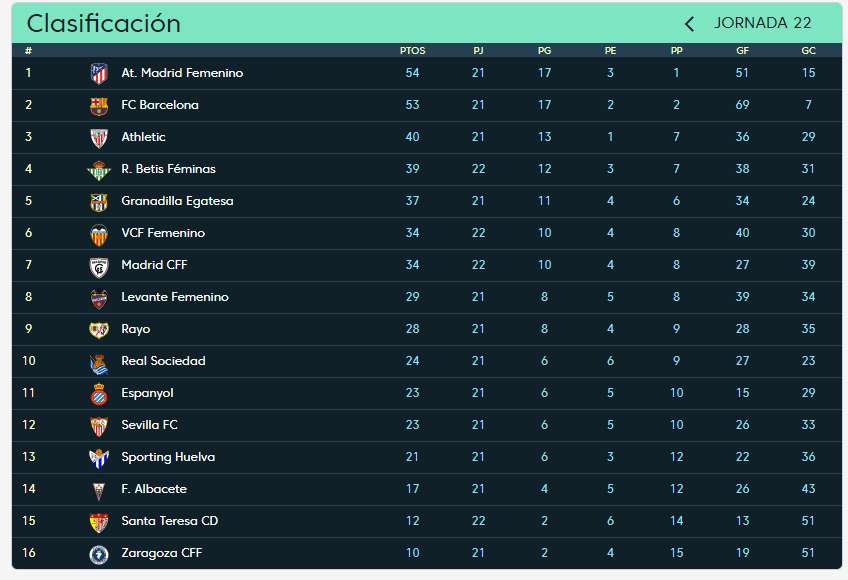Open the Espanyol team link
The image size is (848, 580).
[147, 393]
